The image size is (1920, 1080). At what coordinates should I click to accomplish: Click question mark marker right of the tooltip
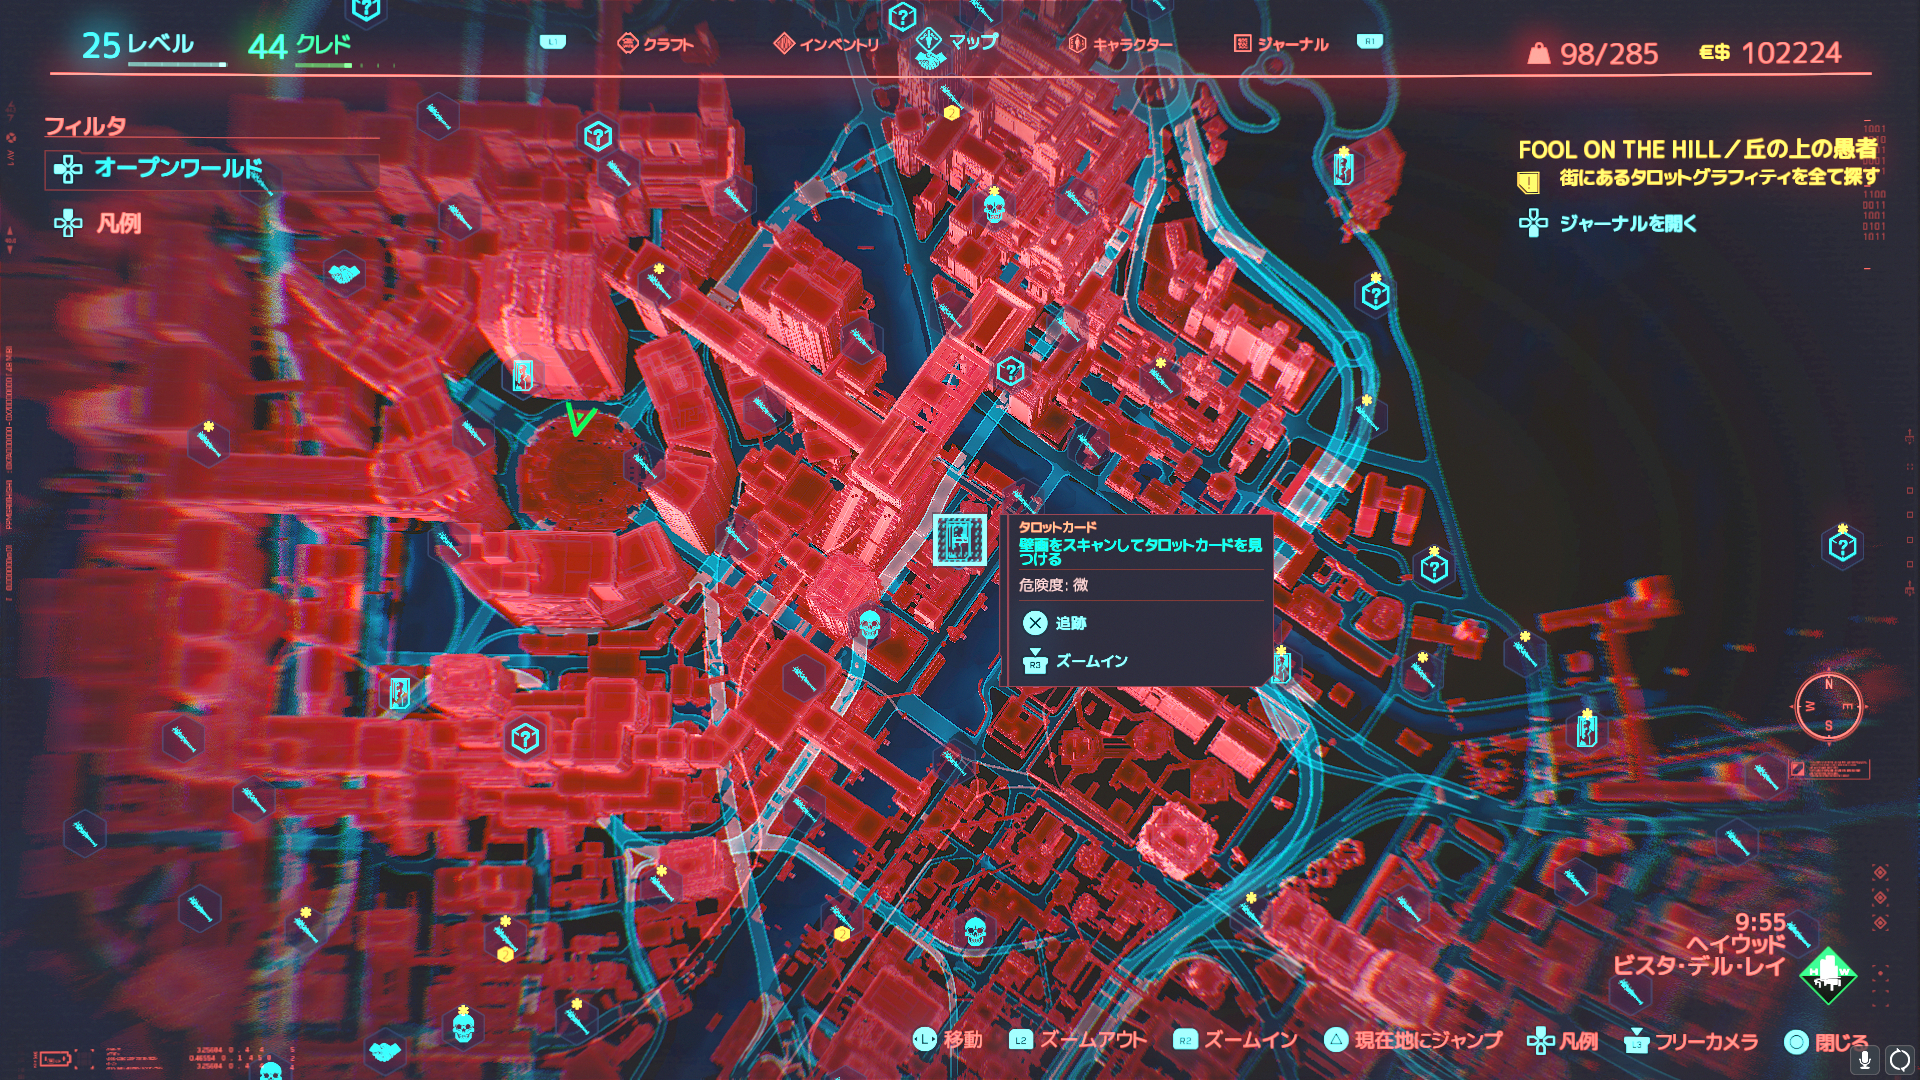click(1434, 569)
